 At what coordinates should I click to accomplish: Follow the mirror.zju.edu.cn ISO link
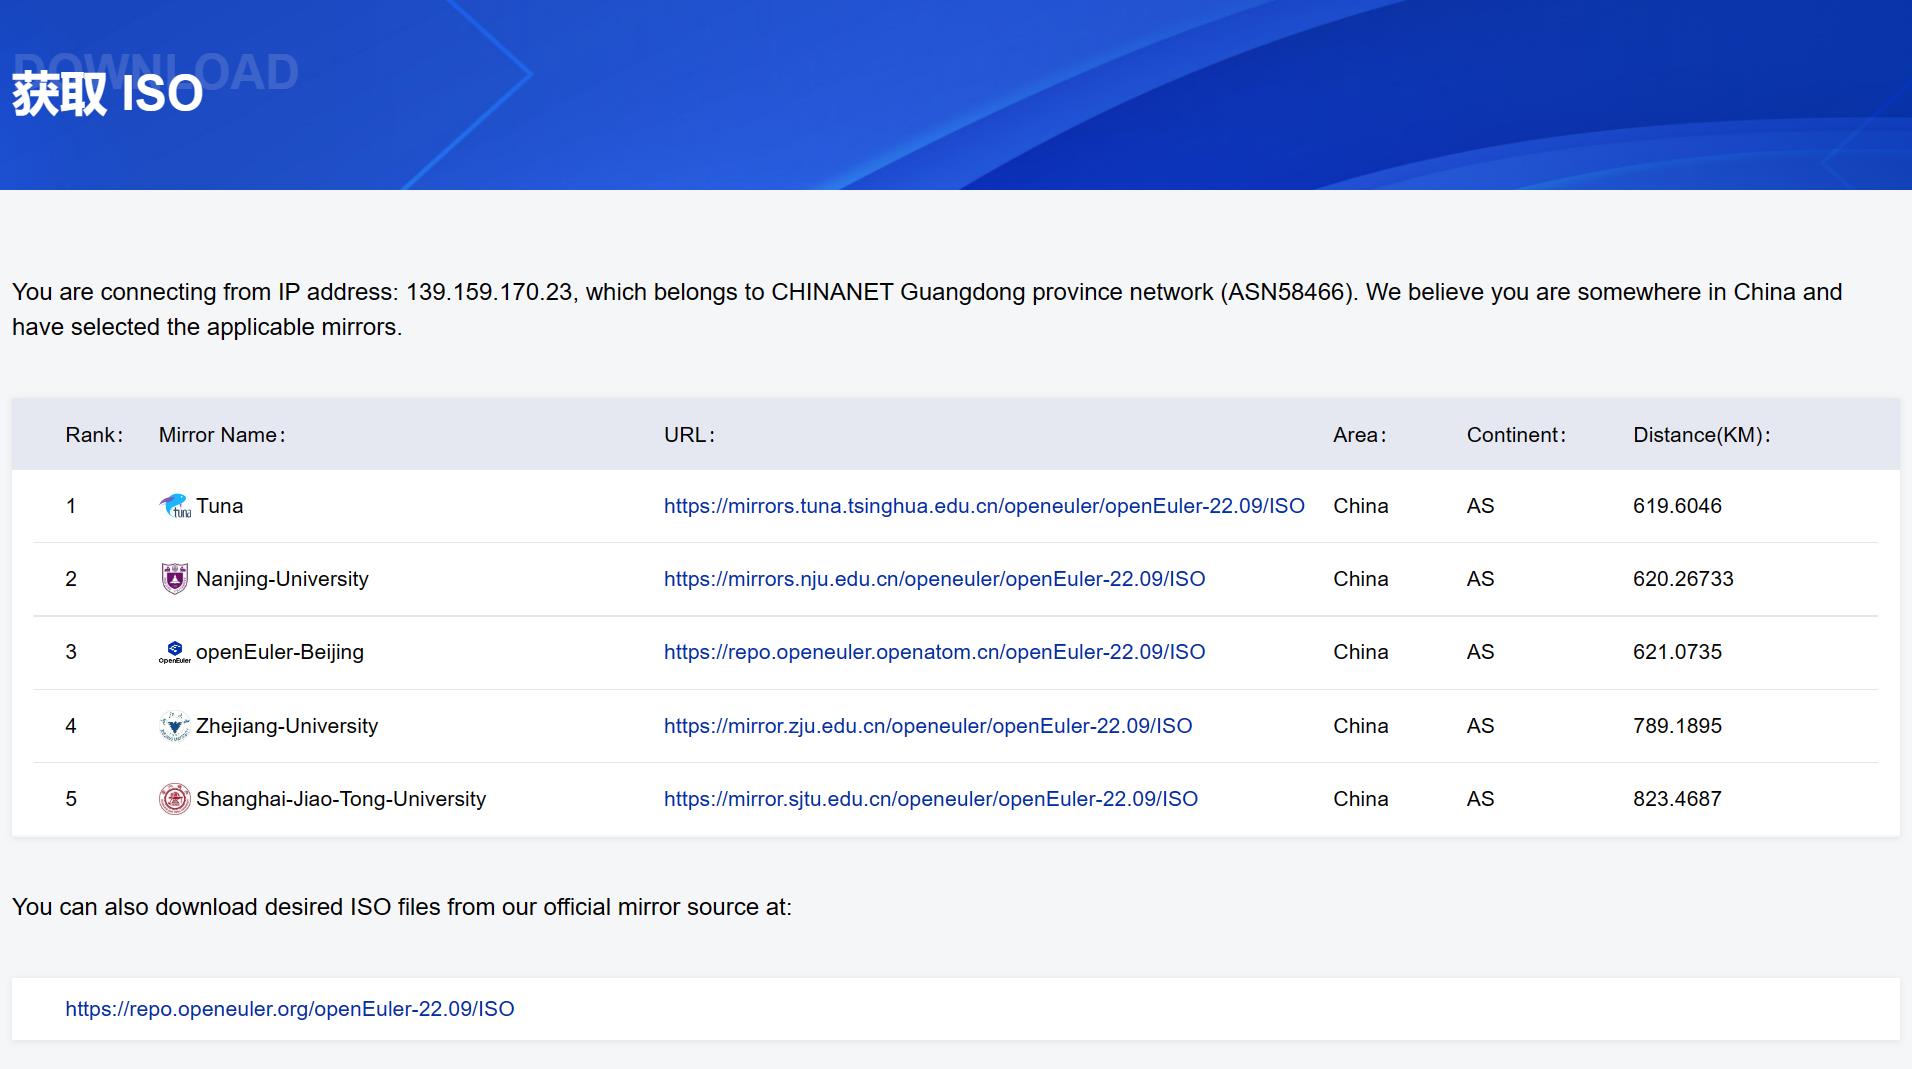pyautogui.click(x=927, y=726)
